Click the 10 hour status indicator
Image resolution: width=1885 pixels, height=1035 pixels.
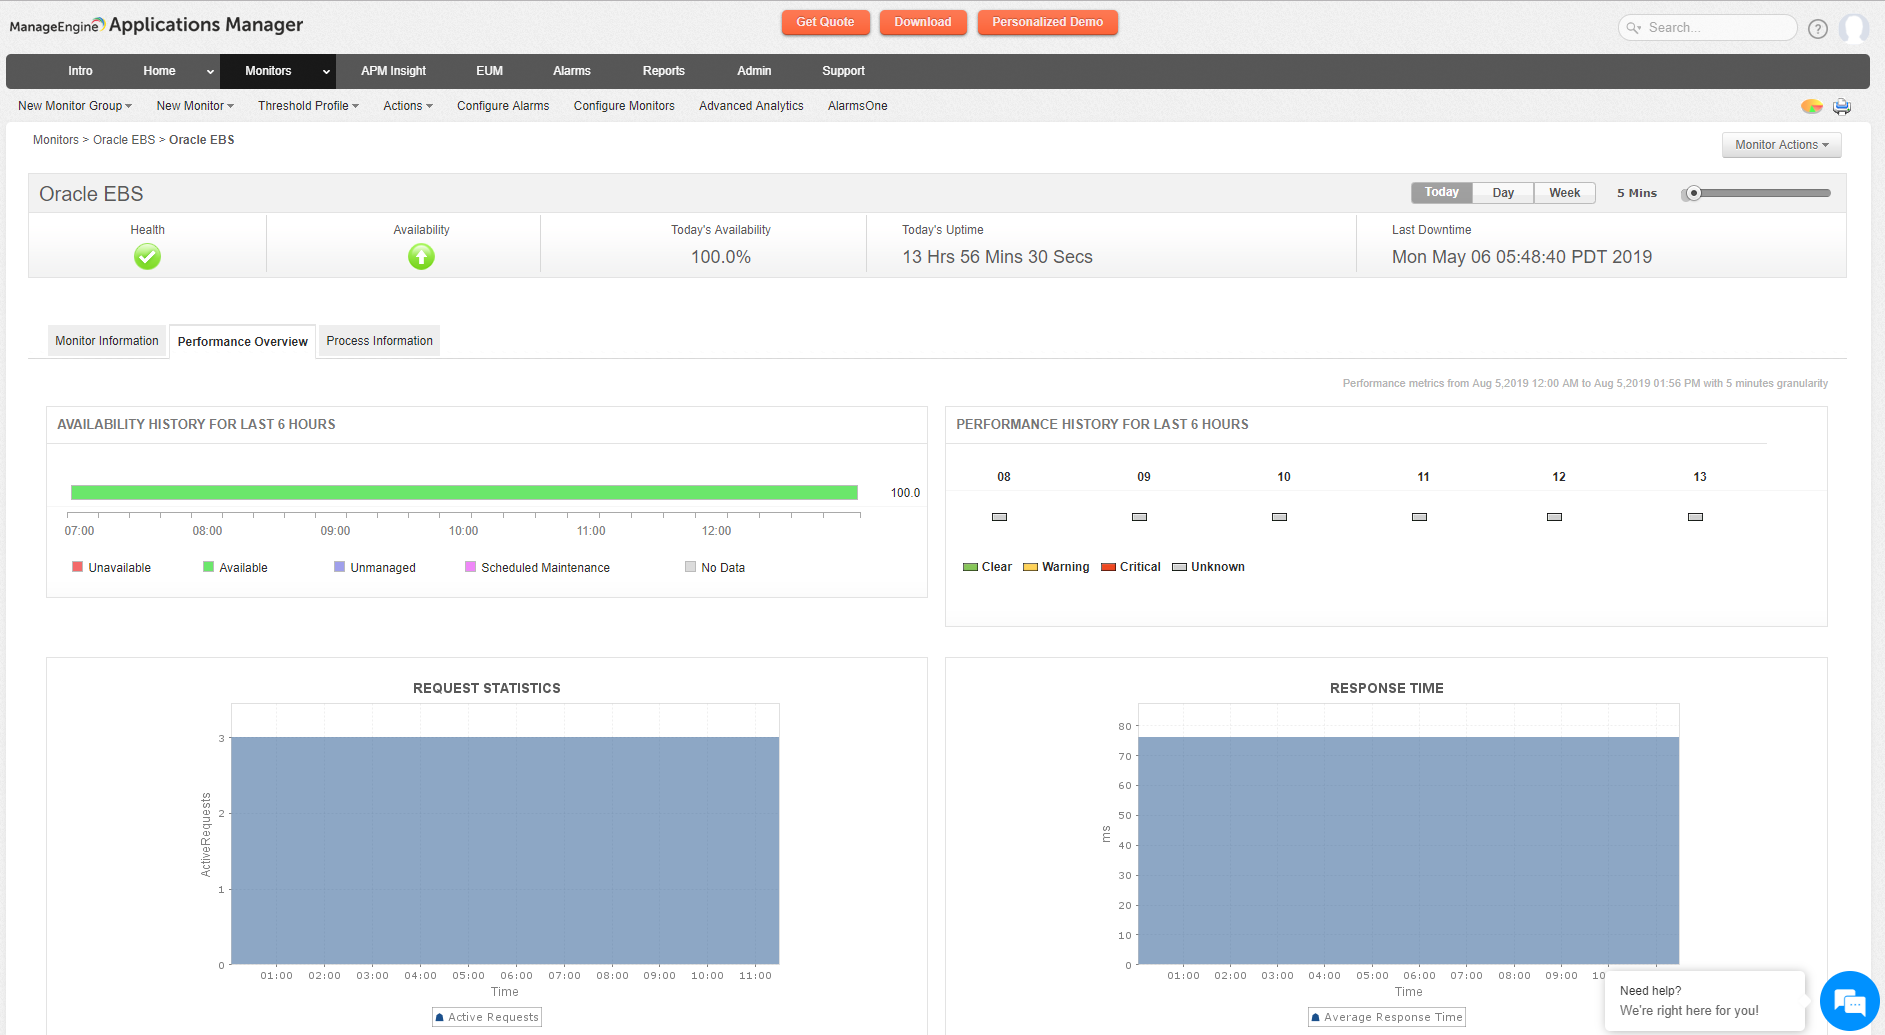(x=1279, y=517)
